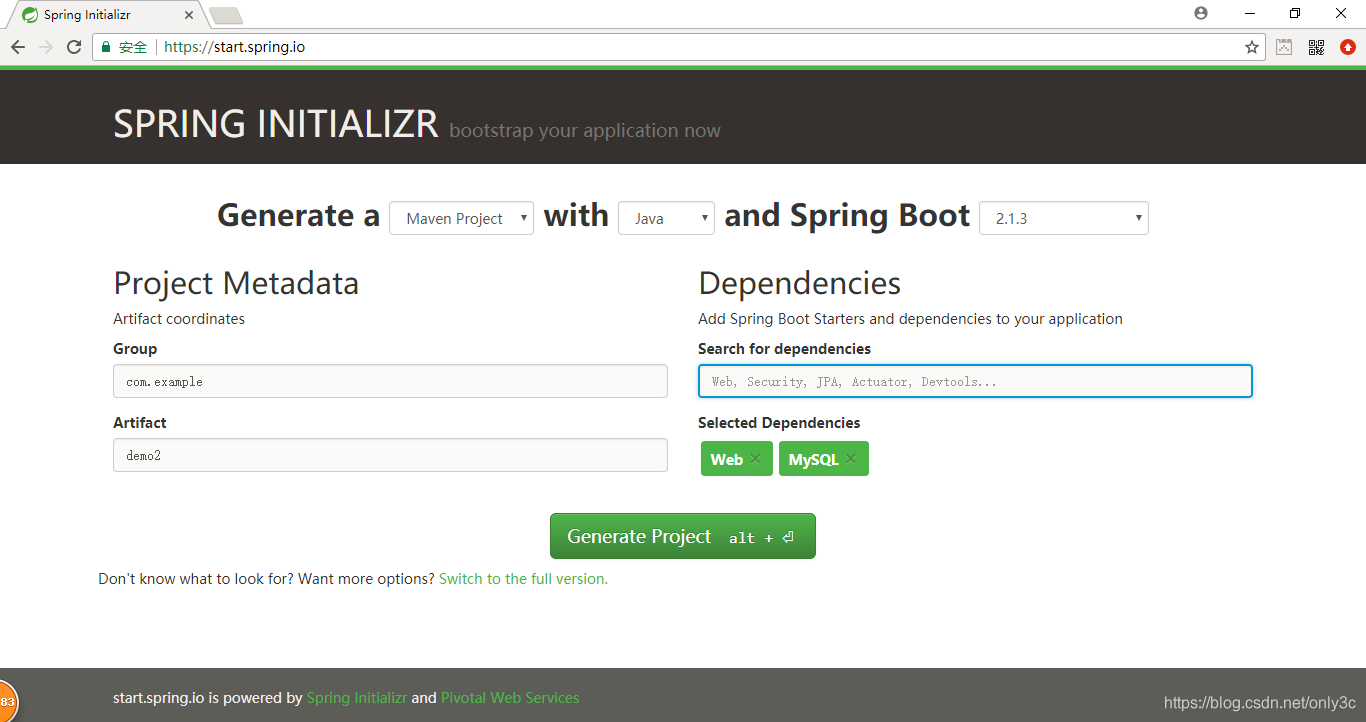Viewport: 1366px width, 722px height.
Task: Click the Dependencies heading
Action: pos(800,283)
